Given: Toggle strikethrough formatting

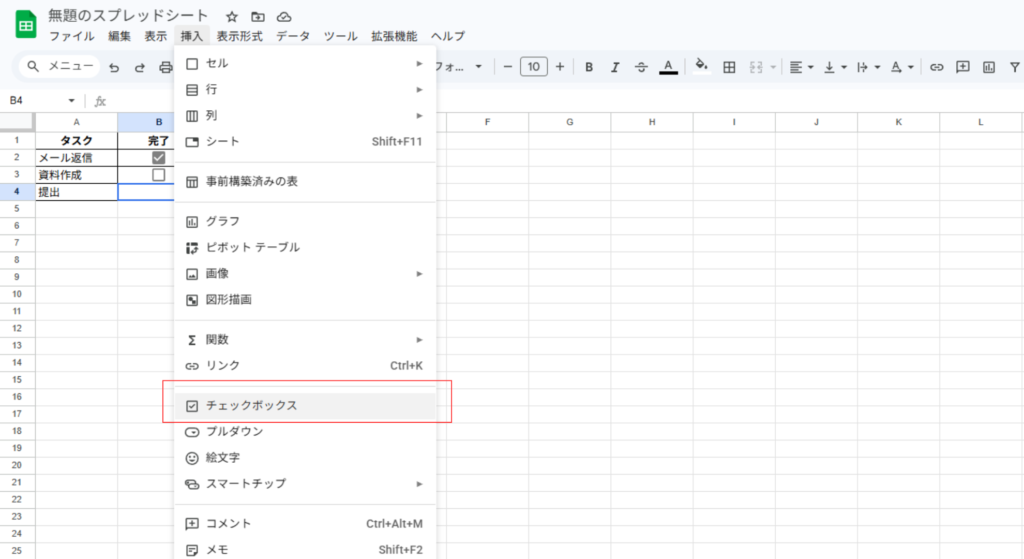Looking at the screenshot, I should [641, 67].
